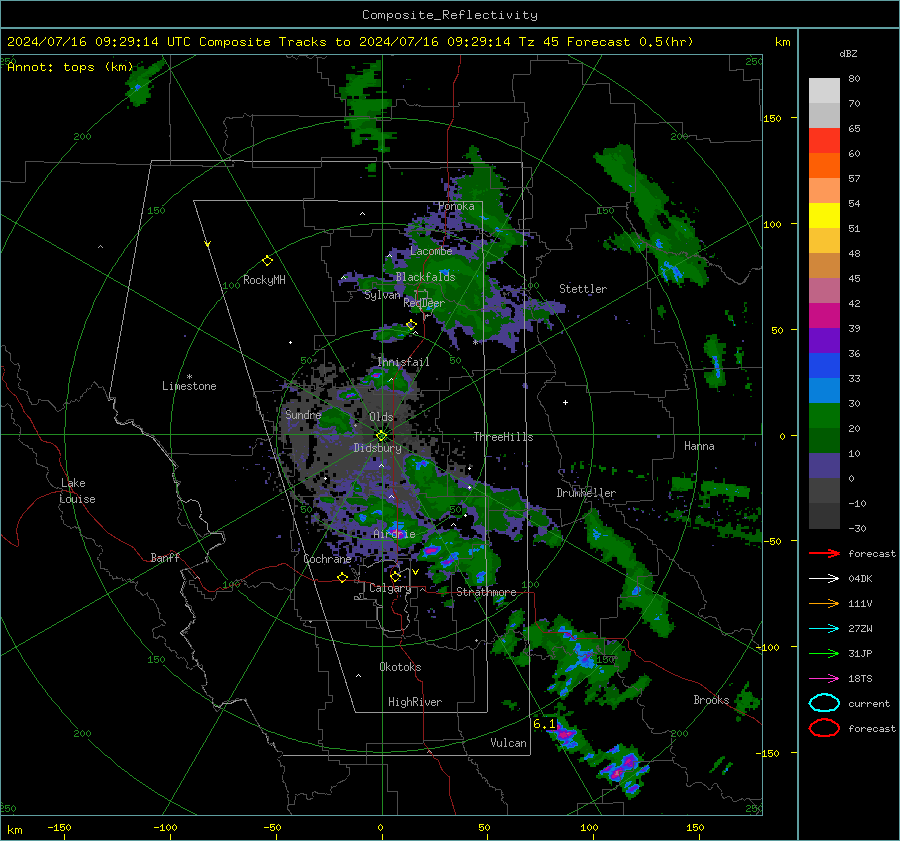Click the Olds town label
Viewport: 900px width, 841px height.
coord(381,417)
